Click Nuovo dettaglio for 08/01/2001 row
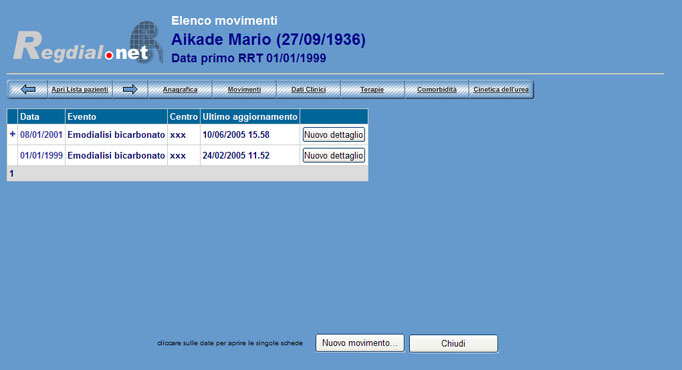Screen dimensions: 682x370 pos(334,135)
